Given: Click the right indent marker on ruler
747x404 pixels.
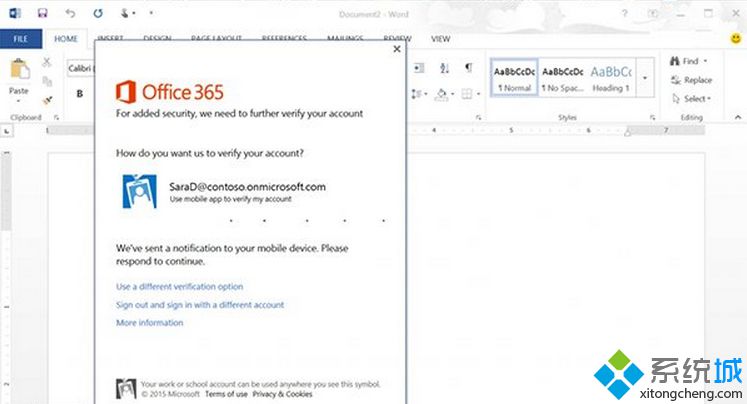Looking at the screenshot, I should (628, 132).
